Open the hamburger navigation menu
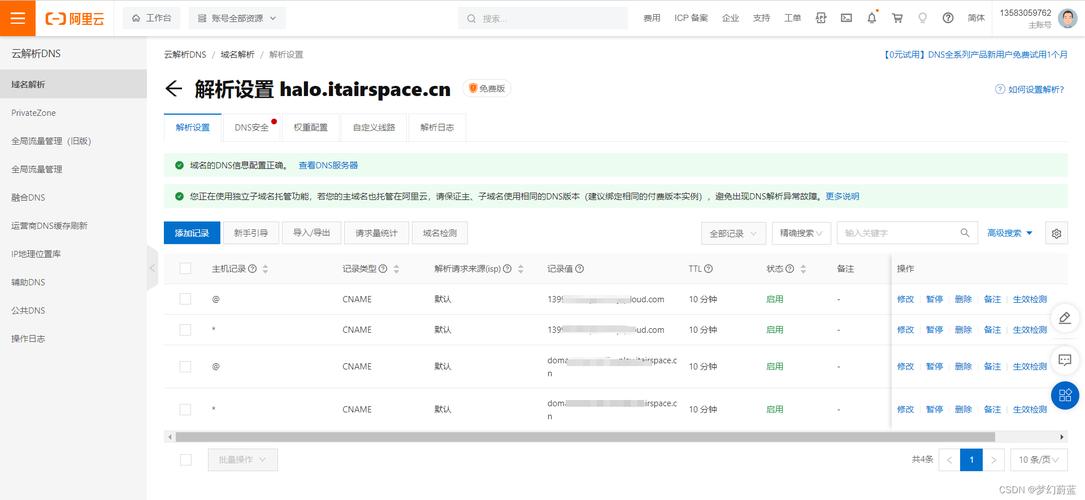The width and height of the screenshot is (1085, 500). coord(18,18)
